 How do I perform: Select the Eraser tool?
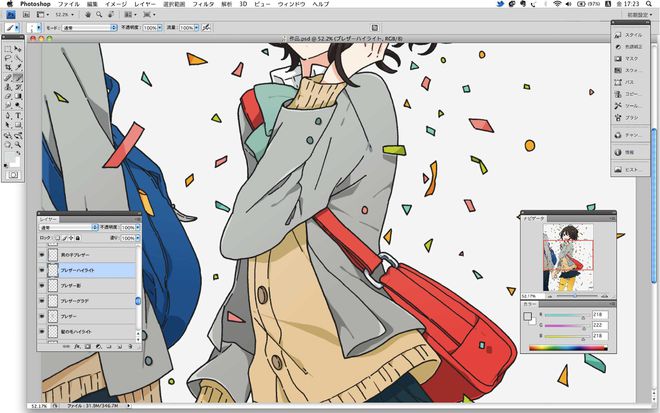8,96
